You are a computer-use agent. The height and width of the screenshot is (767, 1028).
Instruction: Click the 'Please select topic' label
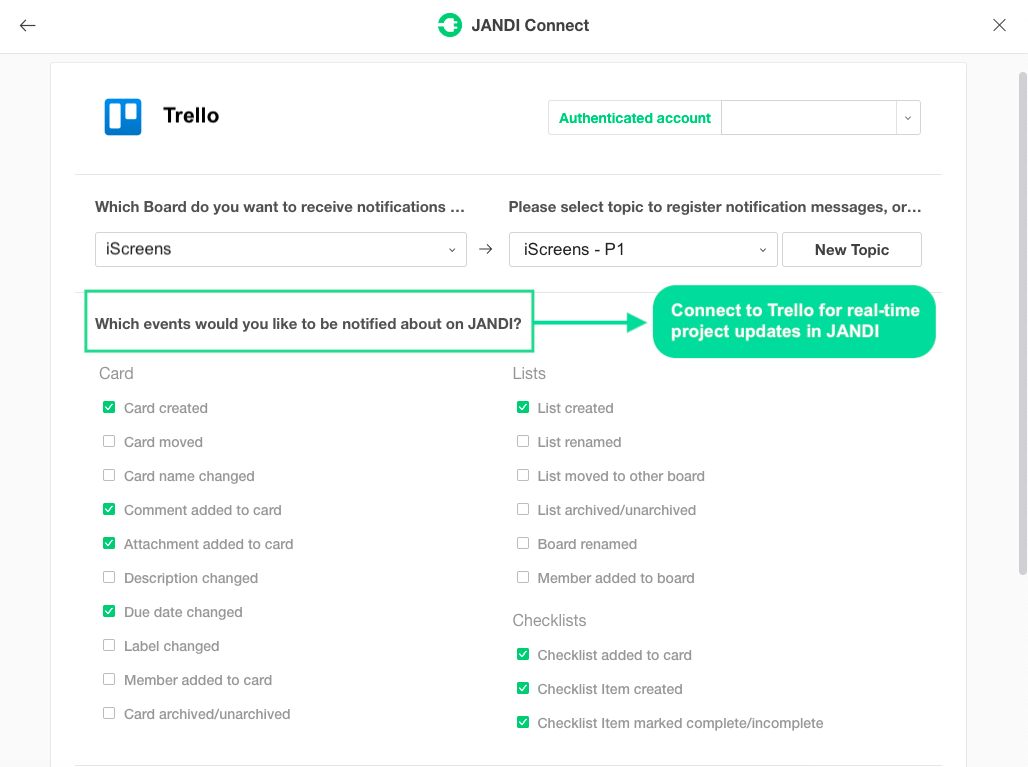point(715,207)
